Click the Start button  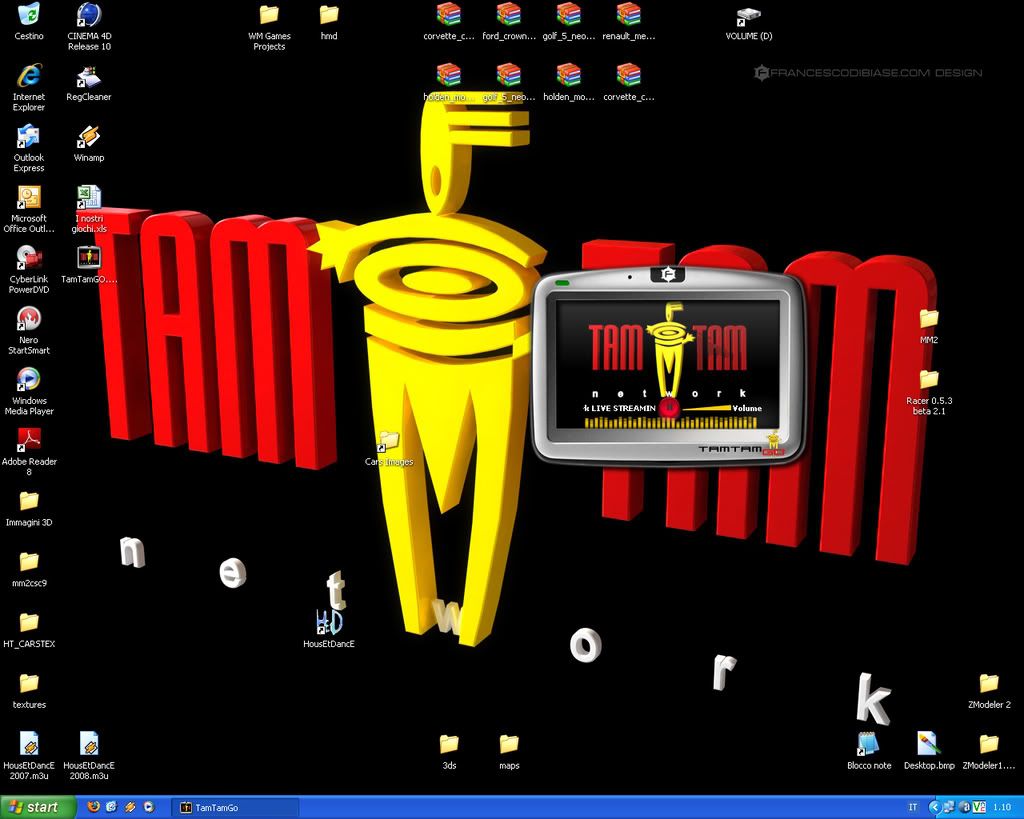37,807
